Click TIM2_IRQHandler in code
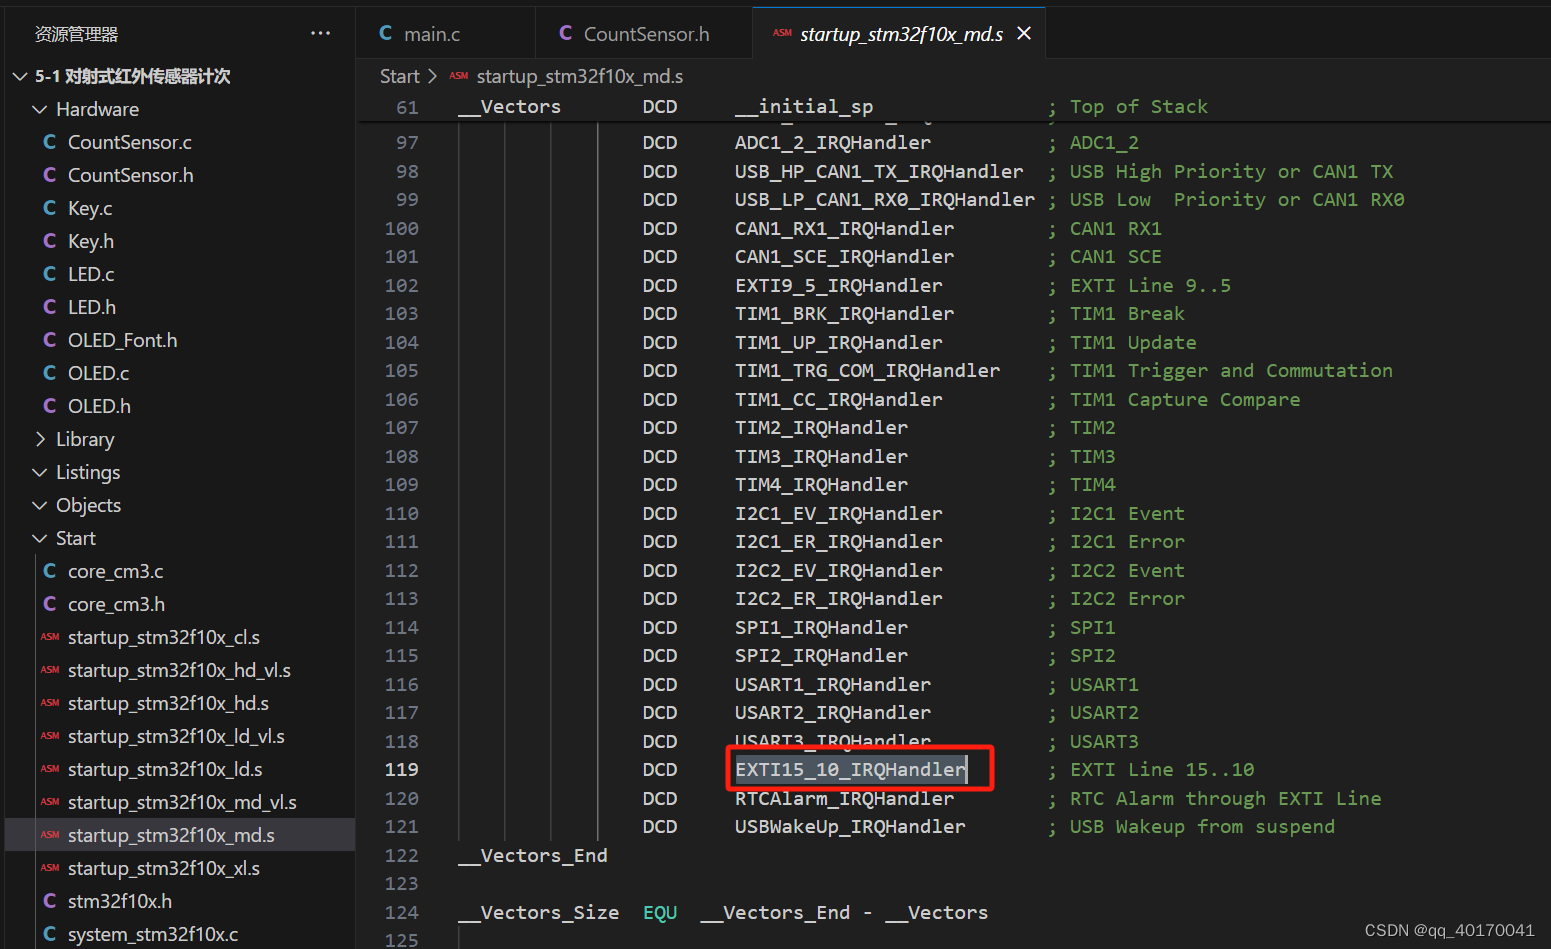Viewport: 1551px width, 949px height. tap(822, 427)
